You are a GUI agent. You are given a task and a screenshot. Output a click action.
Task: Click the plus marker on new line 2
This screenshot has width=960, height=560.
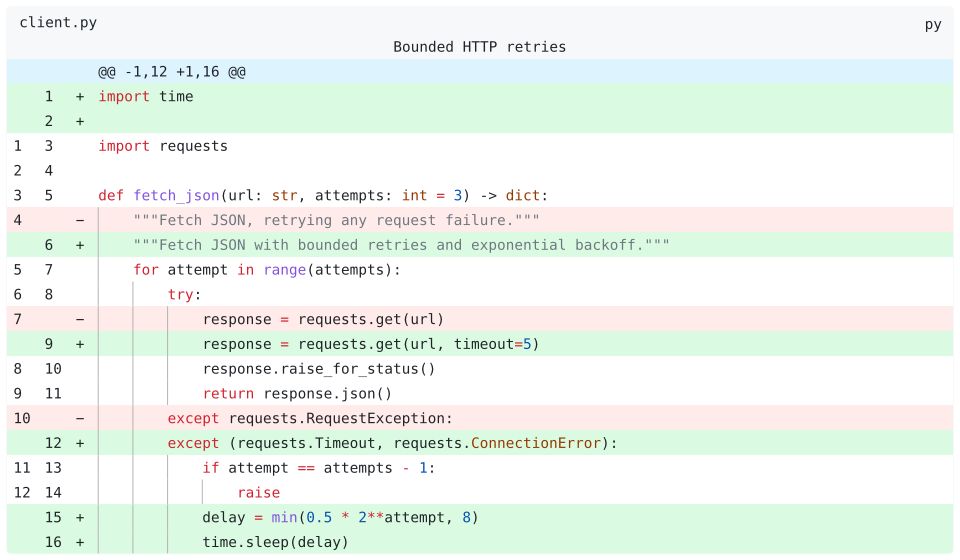coord(80,121)
